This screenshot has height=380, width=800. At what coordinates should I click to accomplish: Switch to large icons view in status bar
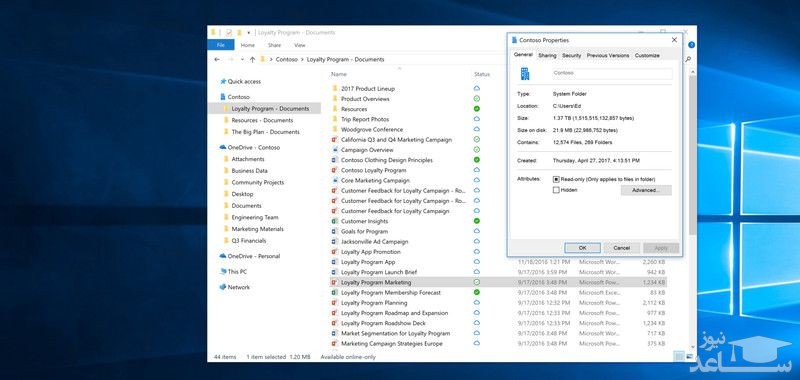pyautogui.click(x=689, y=357)
